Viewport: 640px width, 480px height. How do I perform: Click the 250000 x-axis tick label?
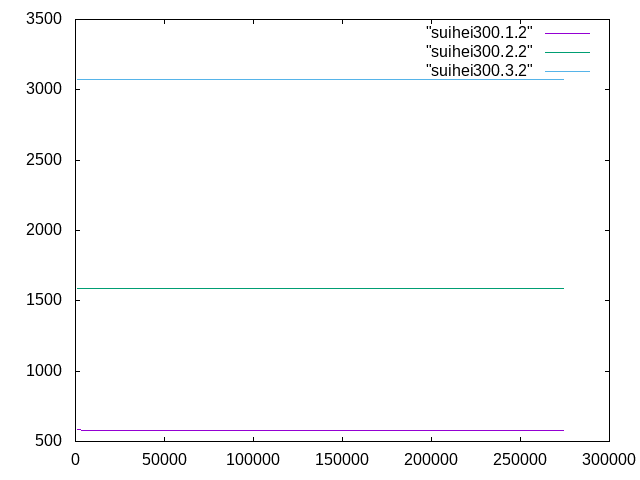tap(520, 460)
